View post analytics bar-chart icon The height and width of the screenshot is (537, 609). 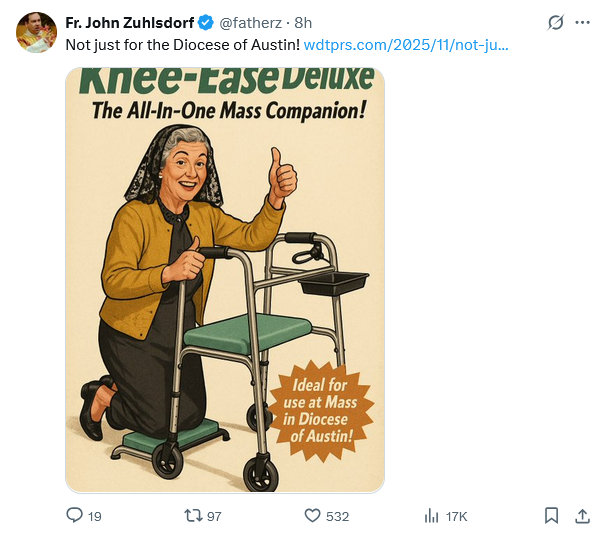(x=432, y=516)
